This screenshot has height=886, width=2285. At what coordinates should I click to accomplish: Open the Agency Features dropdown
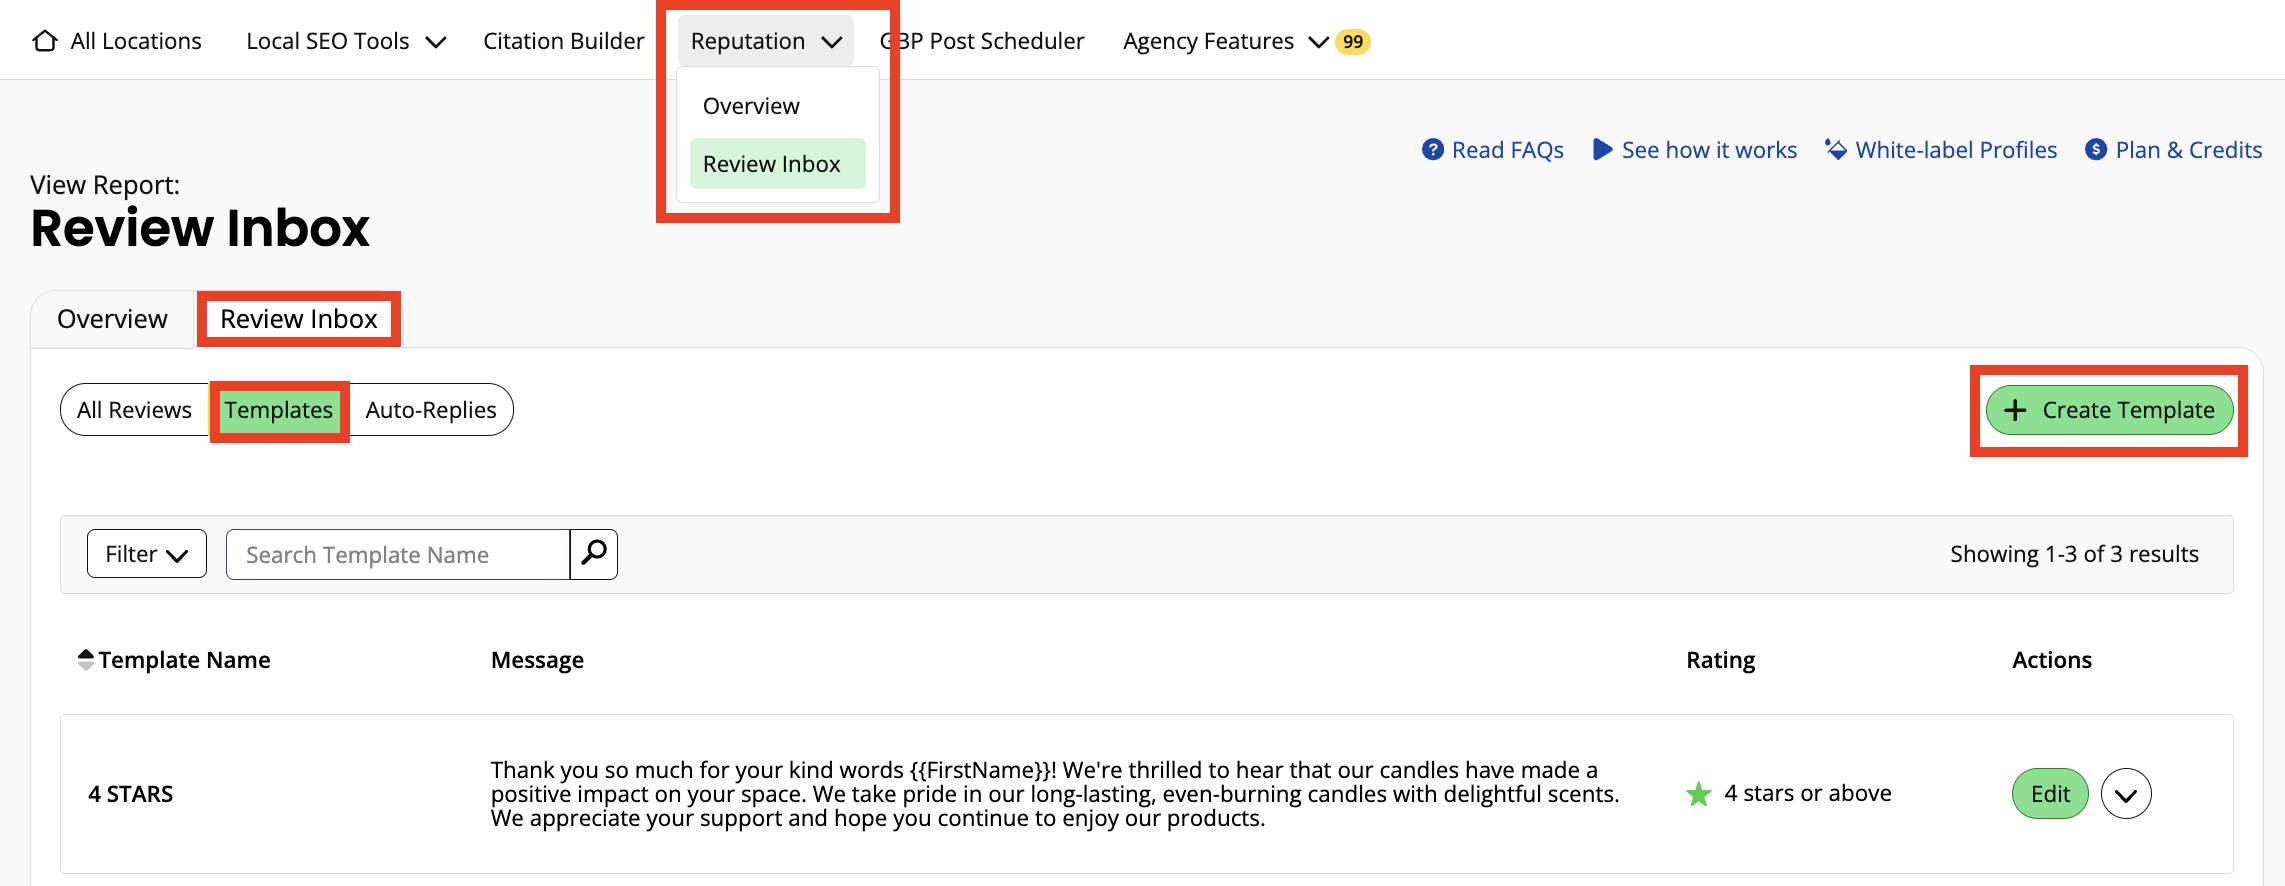click(x=1224, y=41)
